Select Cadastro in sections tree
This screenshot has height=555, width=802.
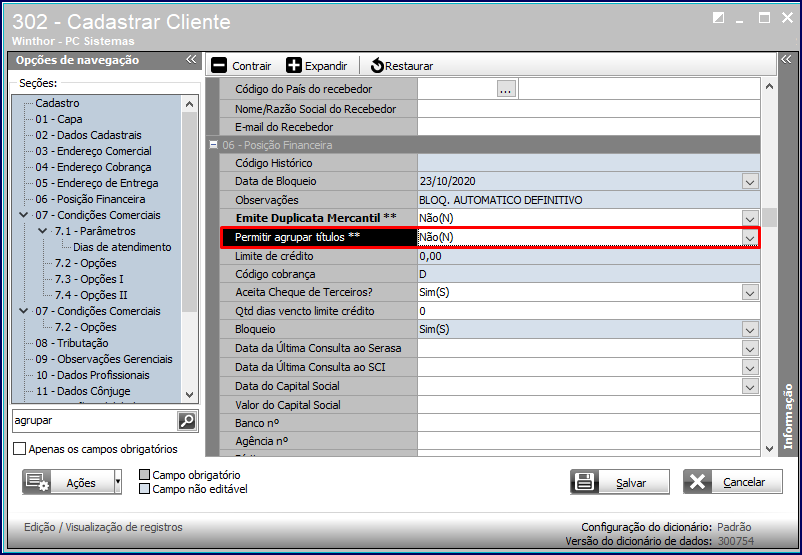(x=57, y=103)
